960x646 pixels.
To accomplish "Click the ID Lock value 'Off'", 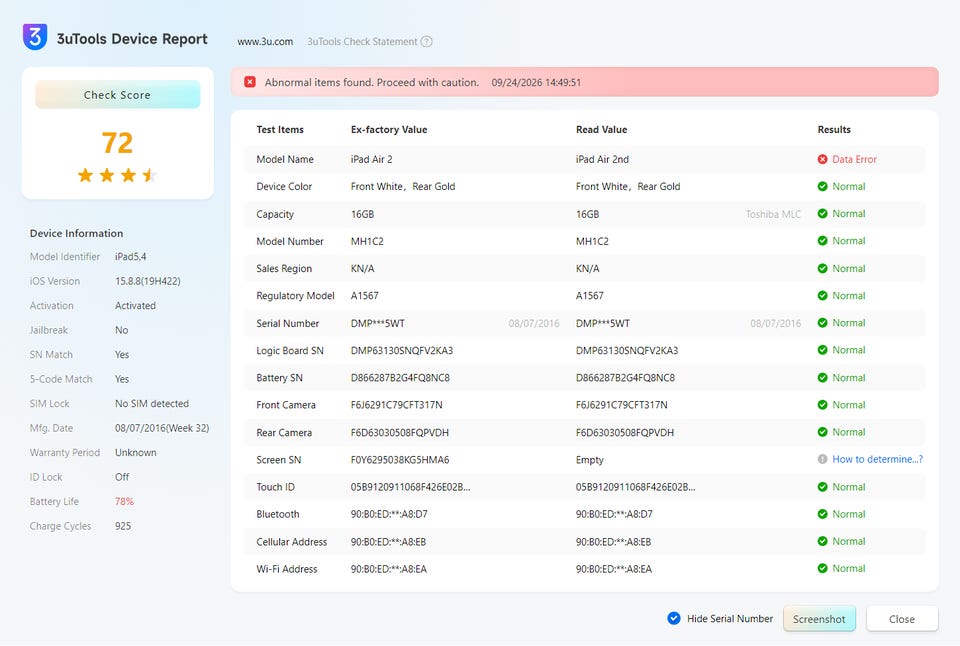I will click(122, 477).
